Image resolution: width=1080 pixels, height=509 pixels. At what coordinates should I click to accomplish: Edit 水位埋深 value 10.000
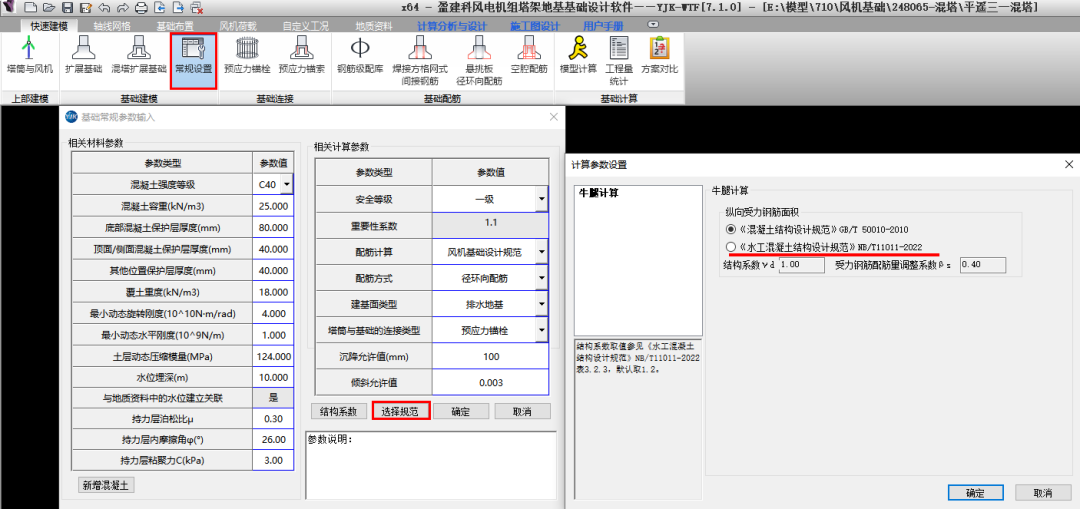273,376
